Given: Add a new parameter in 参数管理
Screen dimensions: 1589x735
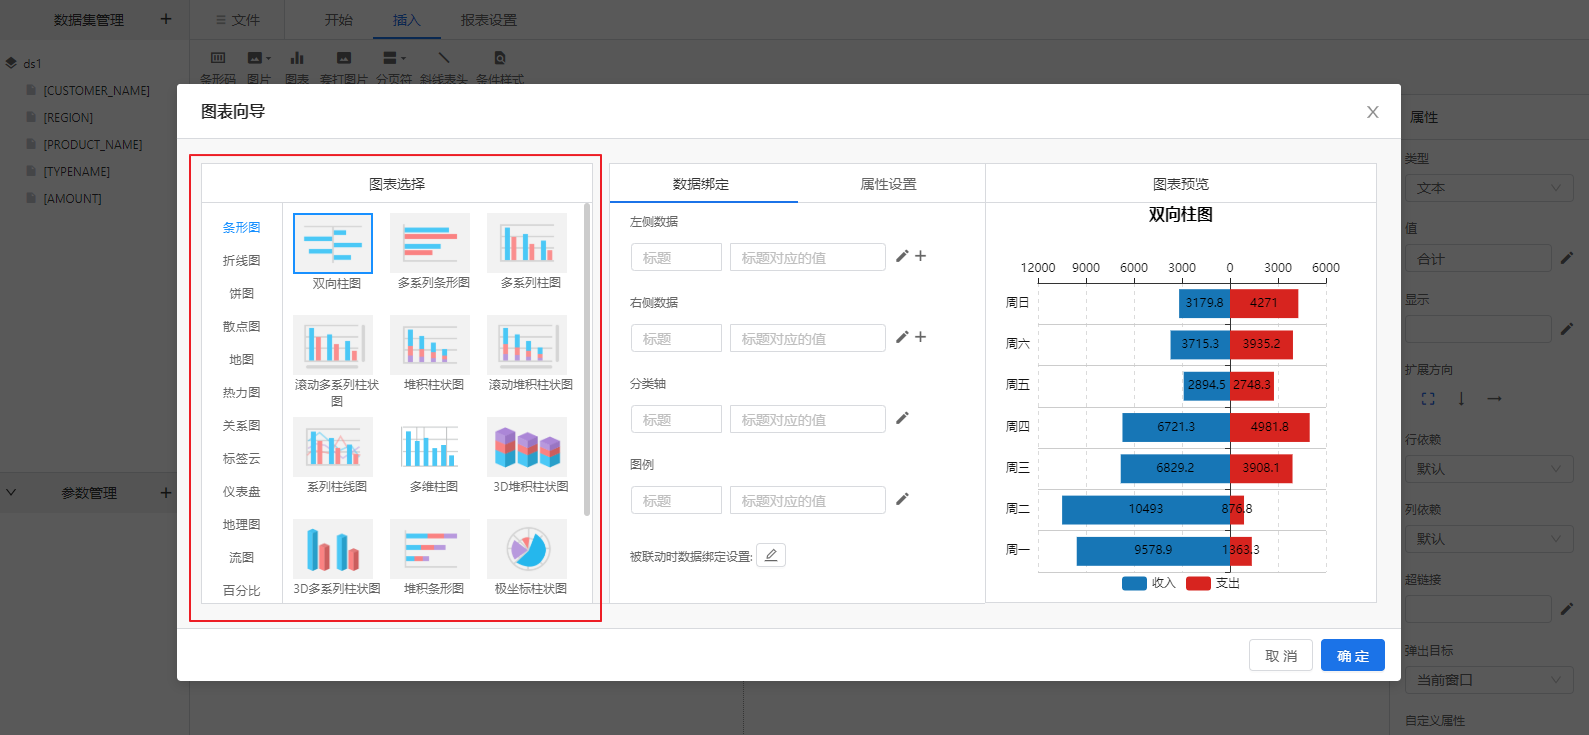Looking at the screenshot, I should [x=166, y=492].
